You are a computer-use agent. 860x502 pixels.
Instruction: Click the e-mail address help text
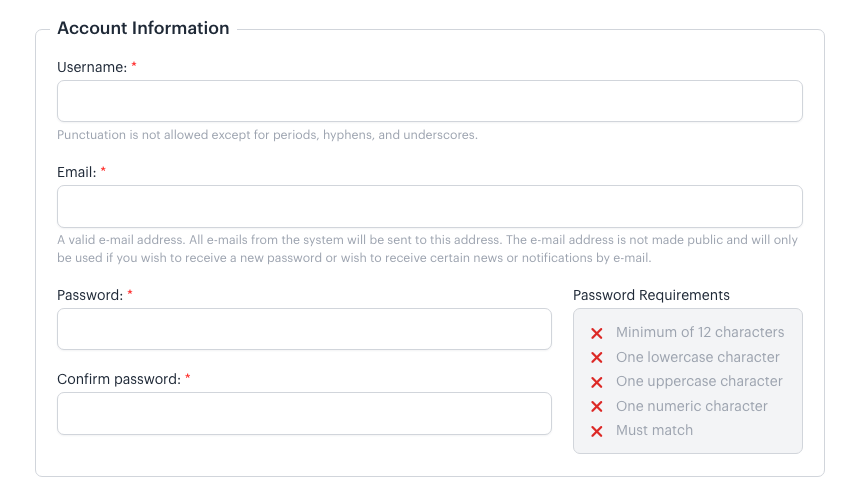(427, 249)
